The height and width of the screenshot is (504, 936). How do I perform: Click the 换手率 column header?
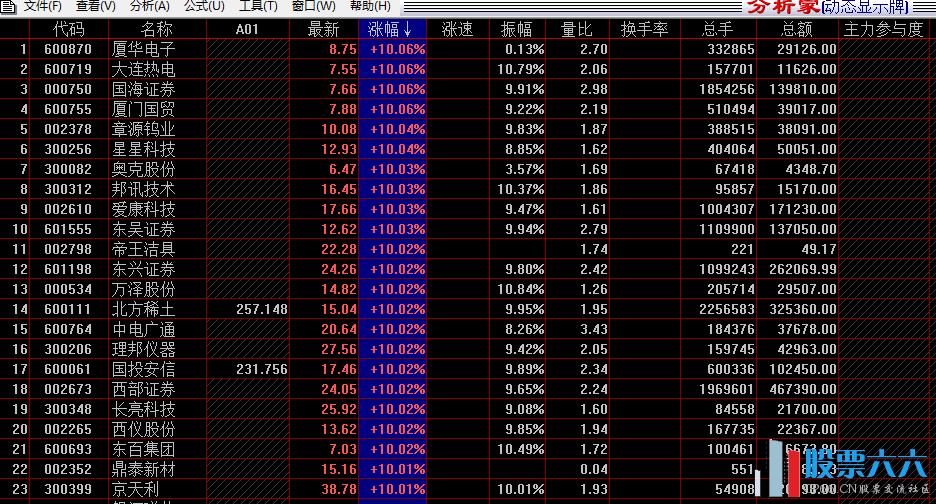tap(644, 29)
